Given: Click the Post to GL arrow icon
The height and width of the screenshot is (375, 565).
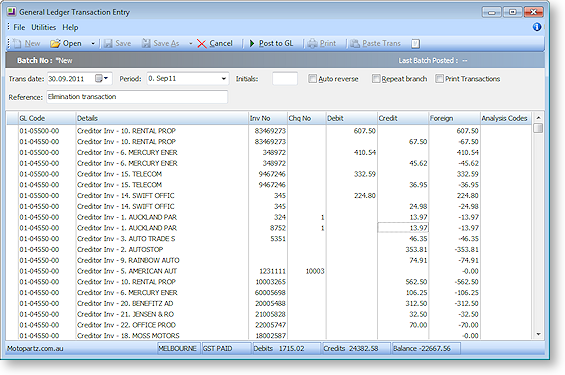Looking at the screenshot, I should (252, 44).
